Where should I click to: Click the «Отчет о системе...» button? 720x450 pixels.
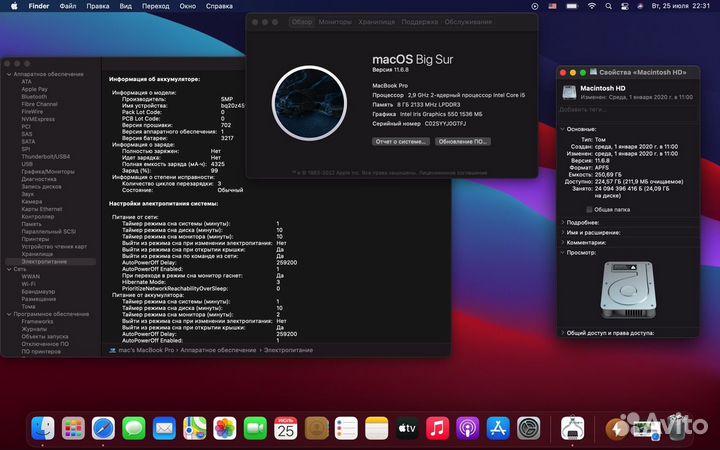point(401,141)
